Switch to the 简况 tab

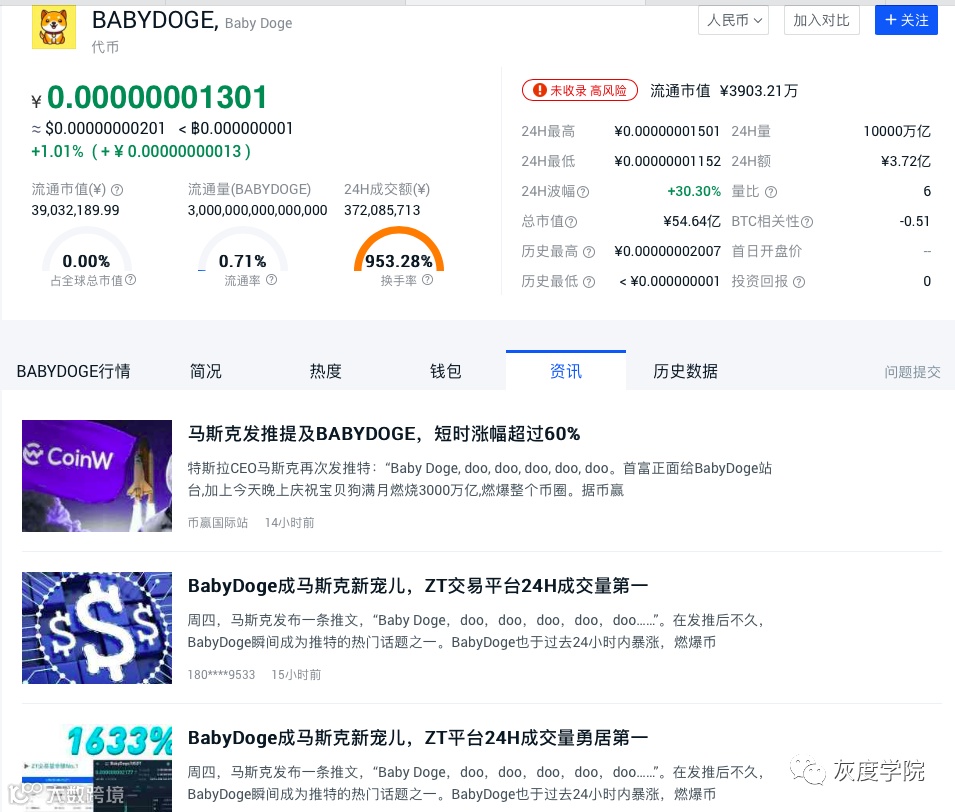pos(206,371)
